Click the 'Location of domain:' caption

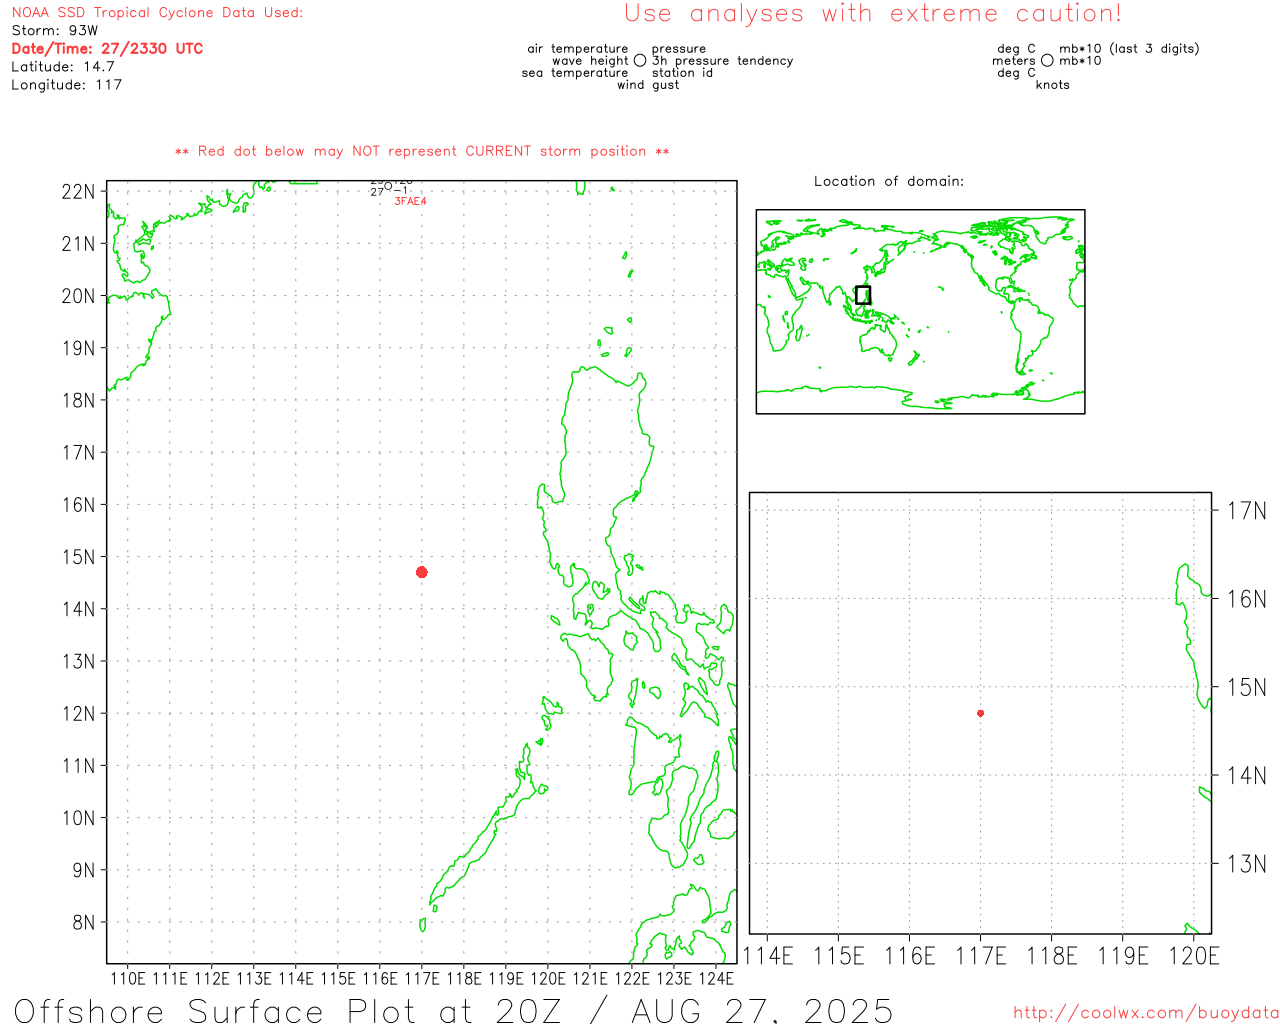pos(889,181)
